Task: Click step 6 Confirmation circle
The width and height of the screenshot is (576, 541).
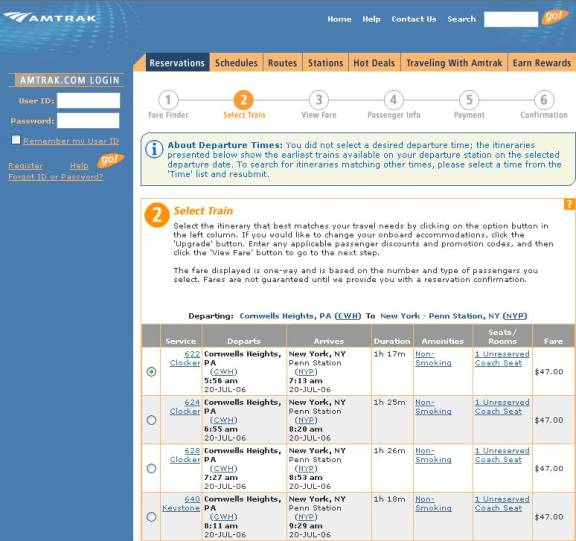Action: 544,100
